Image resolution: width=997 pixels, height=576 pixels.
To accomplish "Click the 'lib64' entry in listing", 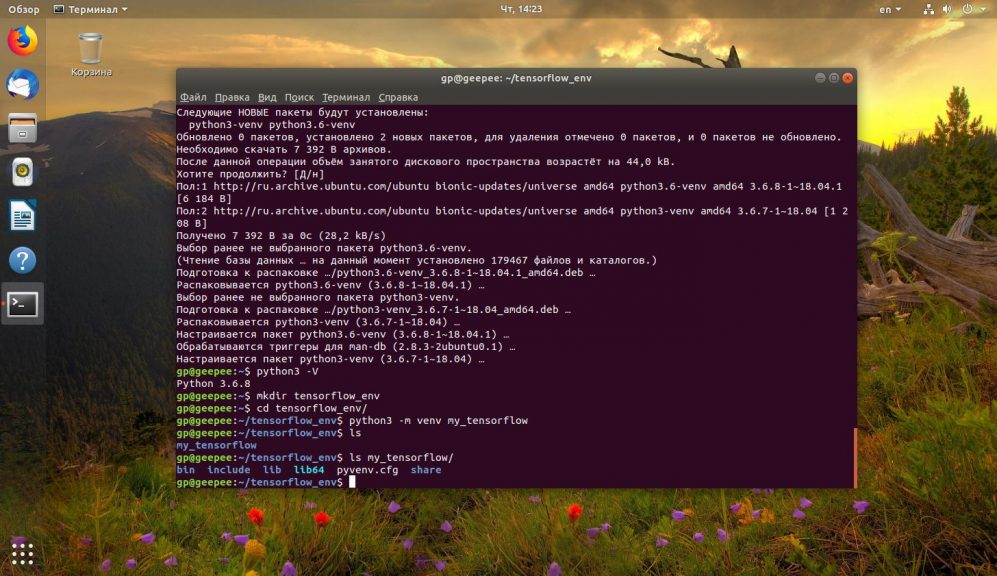I will pyautogui.click(x=308, y=470).
